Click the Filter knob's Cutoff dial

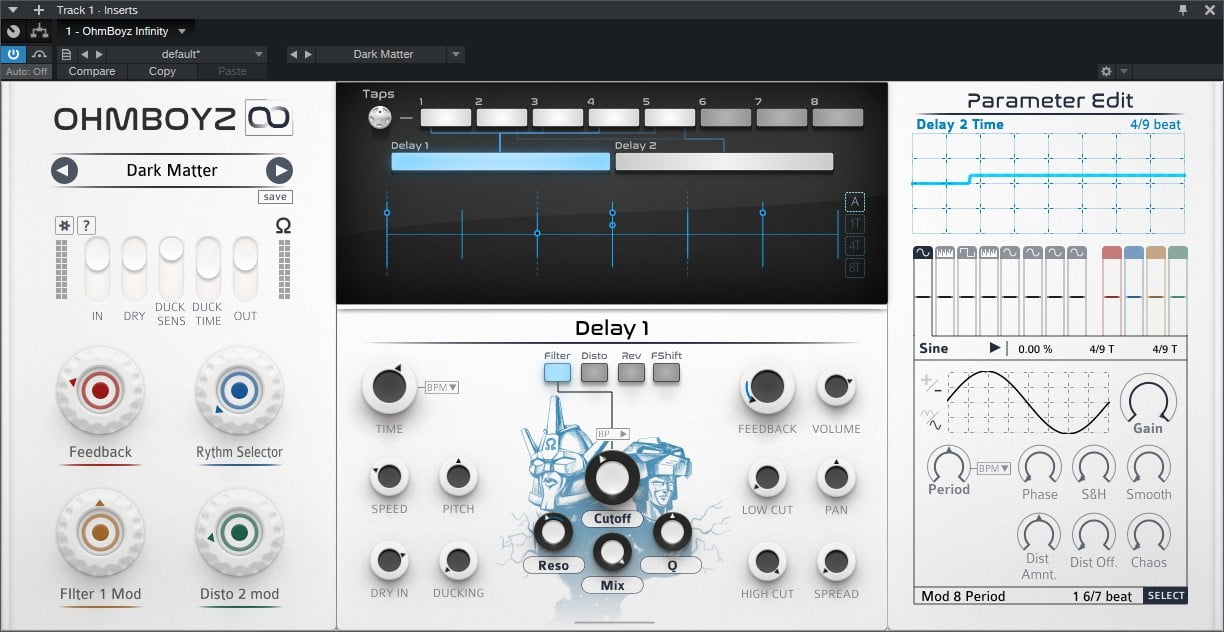612,477
